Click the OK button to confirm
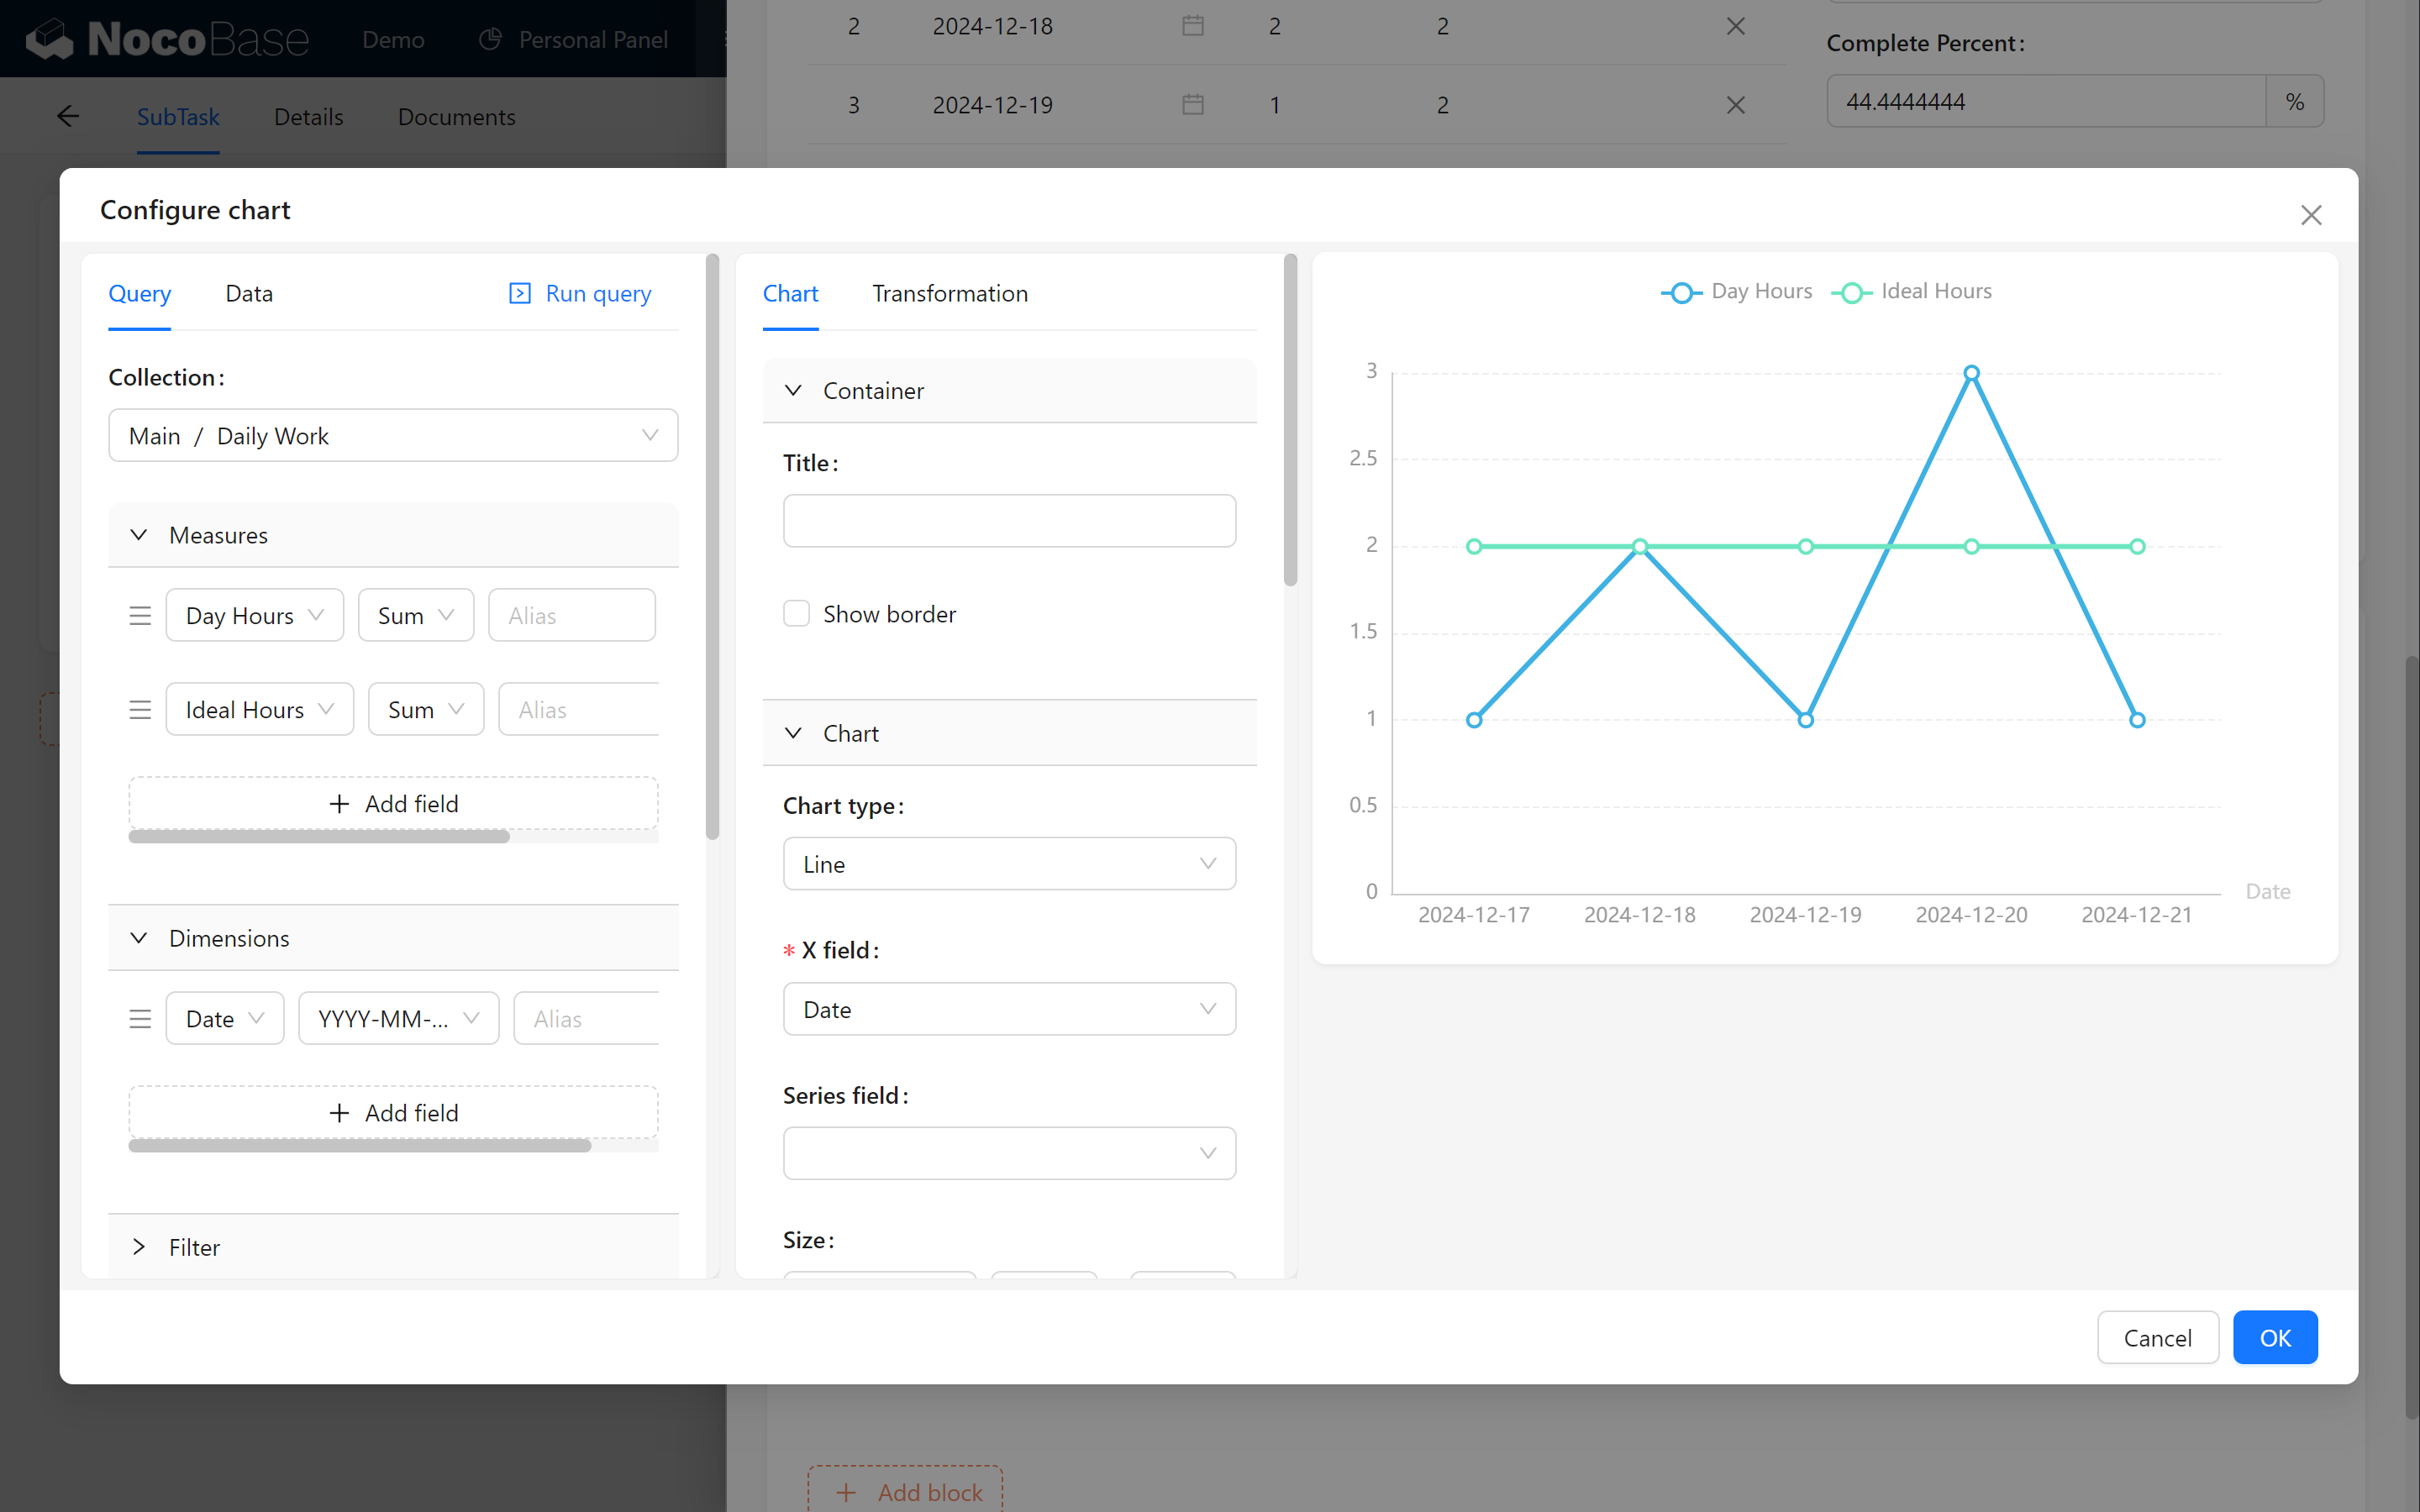Screen dimensions: 2420x1512 point(2275,1336)
